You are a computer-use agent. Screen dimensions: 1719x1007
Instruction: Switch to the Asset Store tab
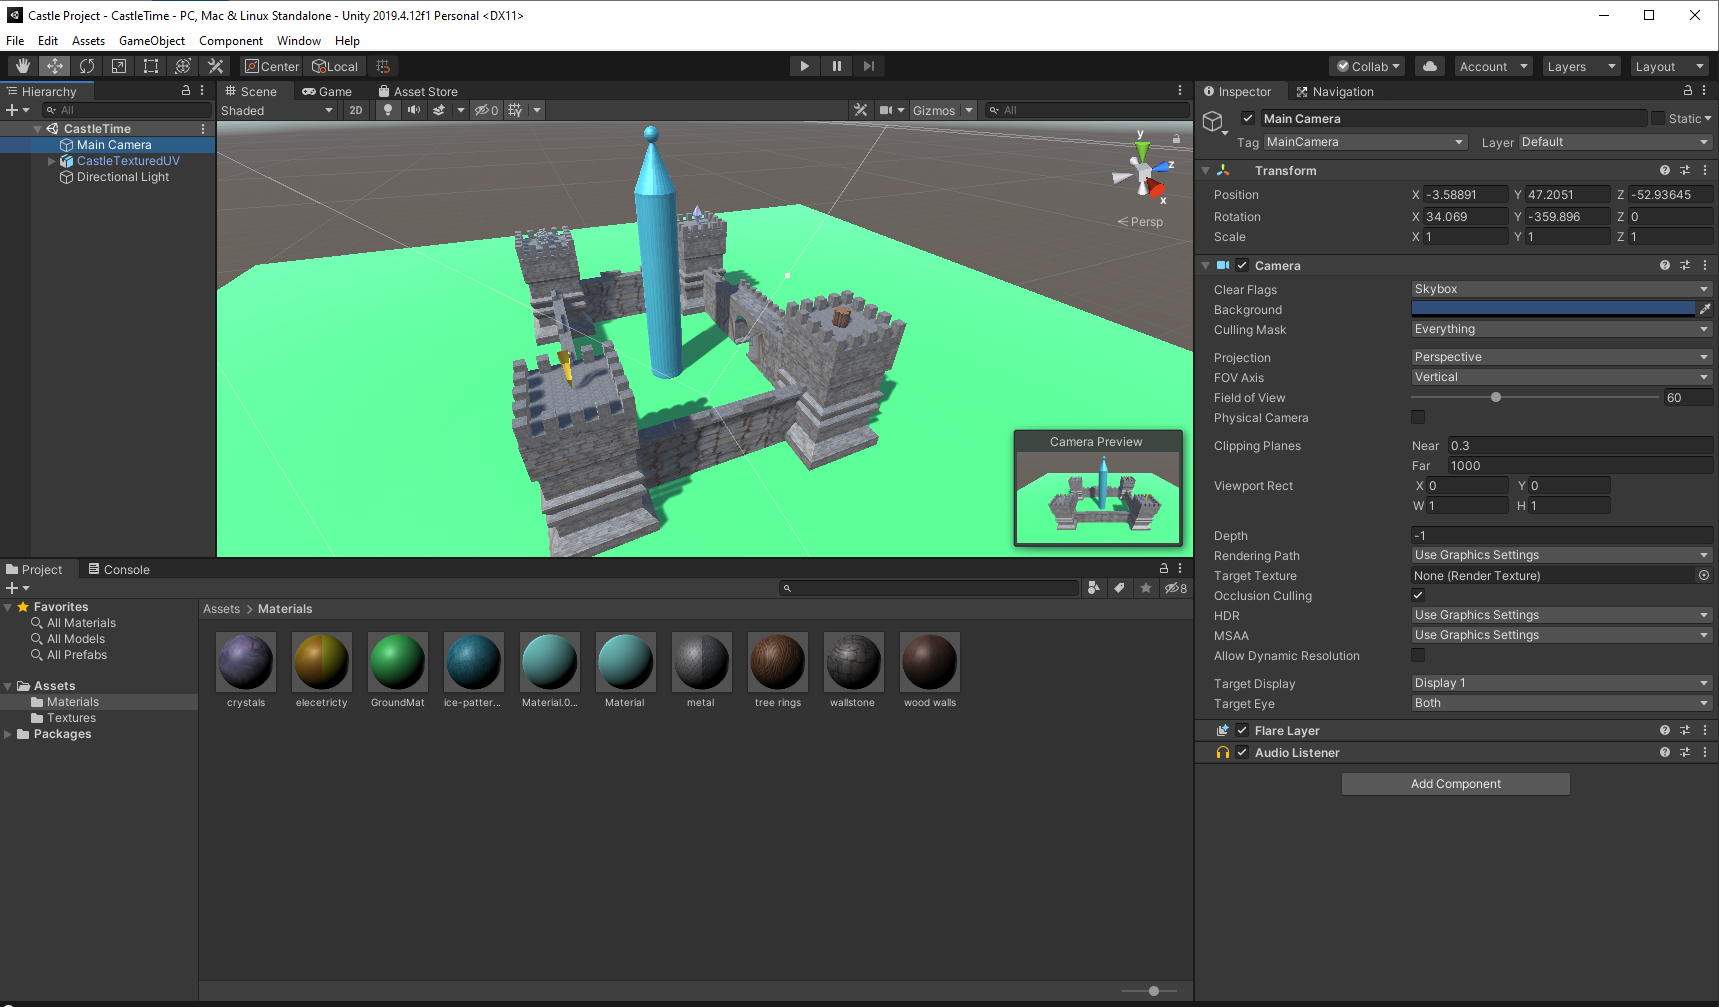(418, 91)
